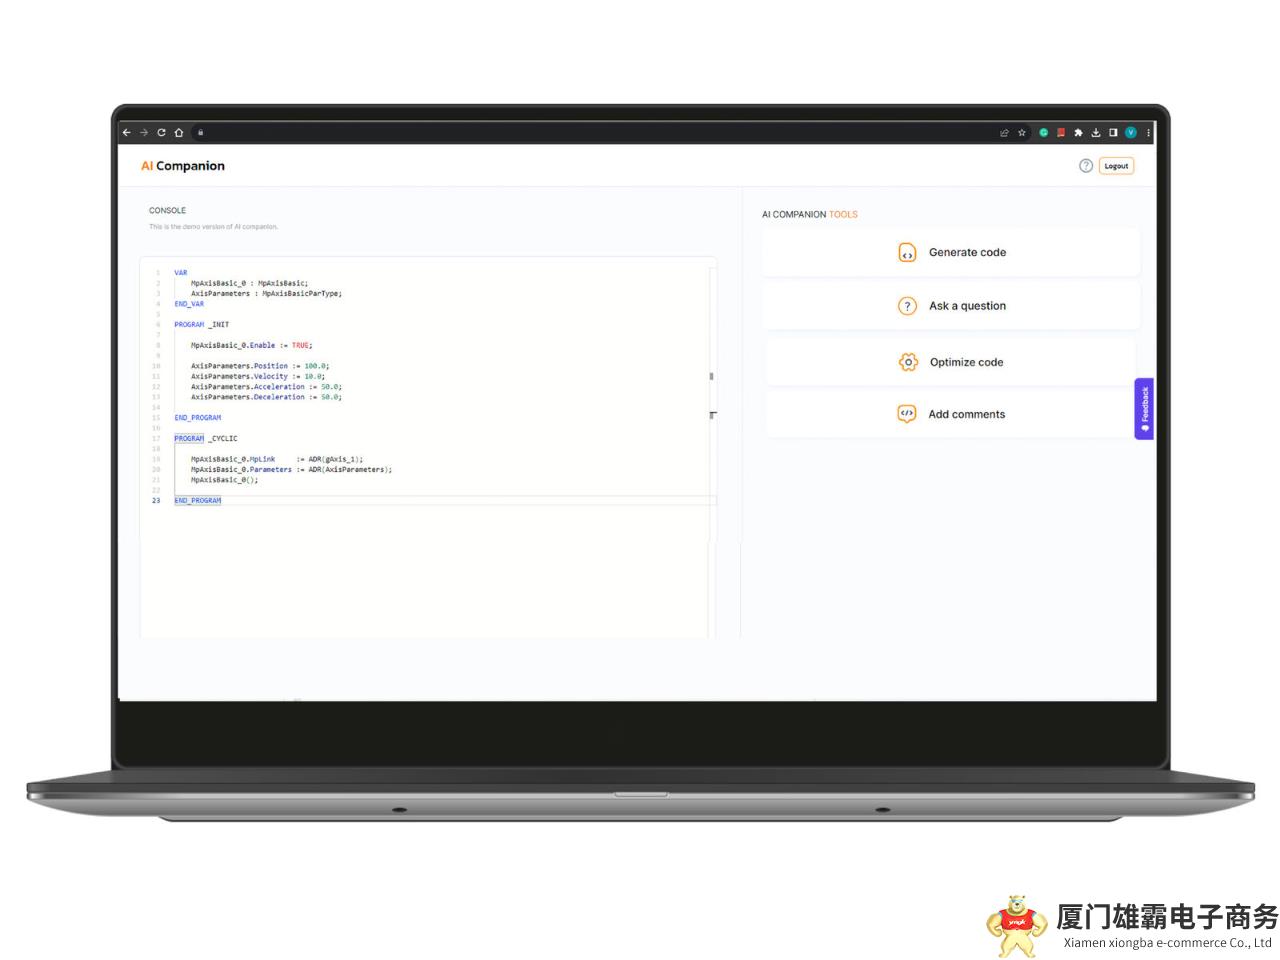The height and width of the screenshot is (960, 1280).
Task: Click the Generate code icon
Action: [907, 253]
